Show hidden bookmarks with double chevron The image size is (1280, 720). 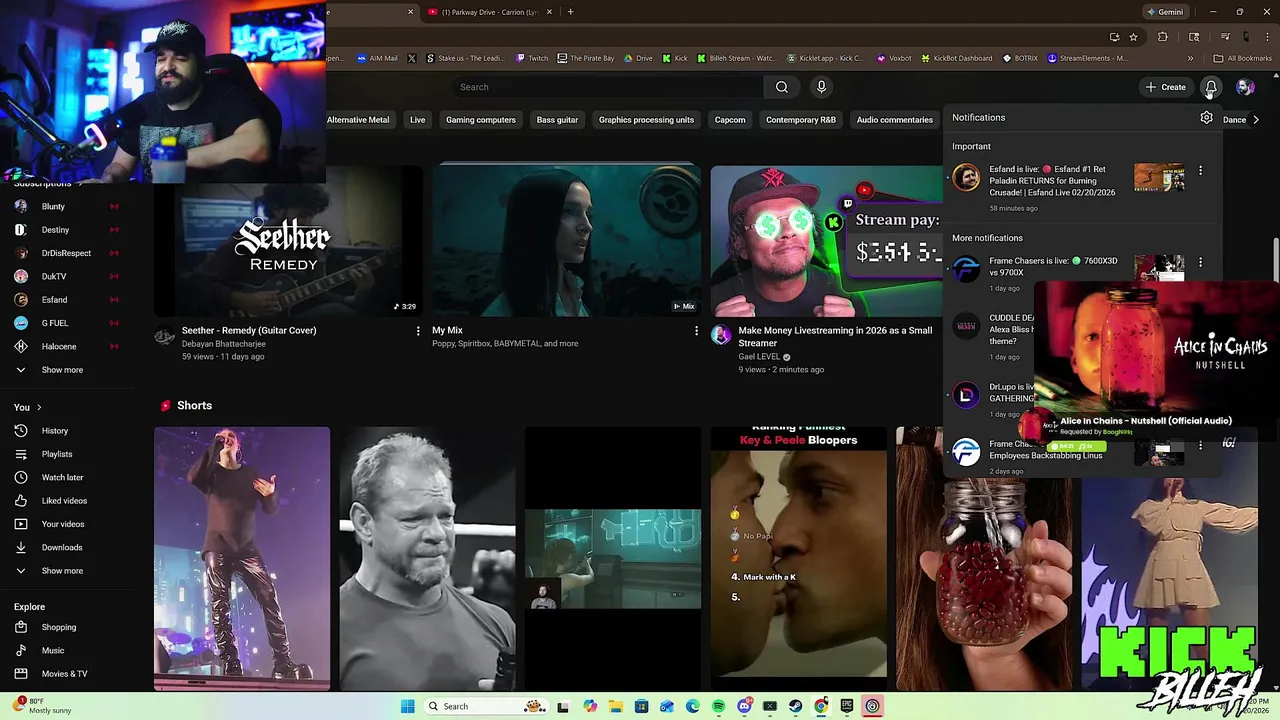point(1190,58)
